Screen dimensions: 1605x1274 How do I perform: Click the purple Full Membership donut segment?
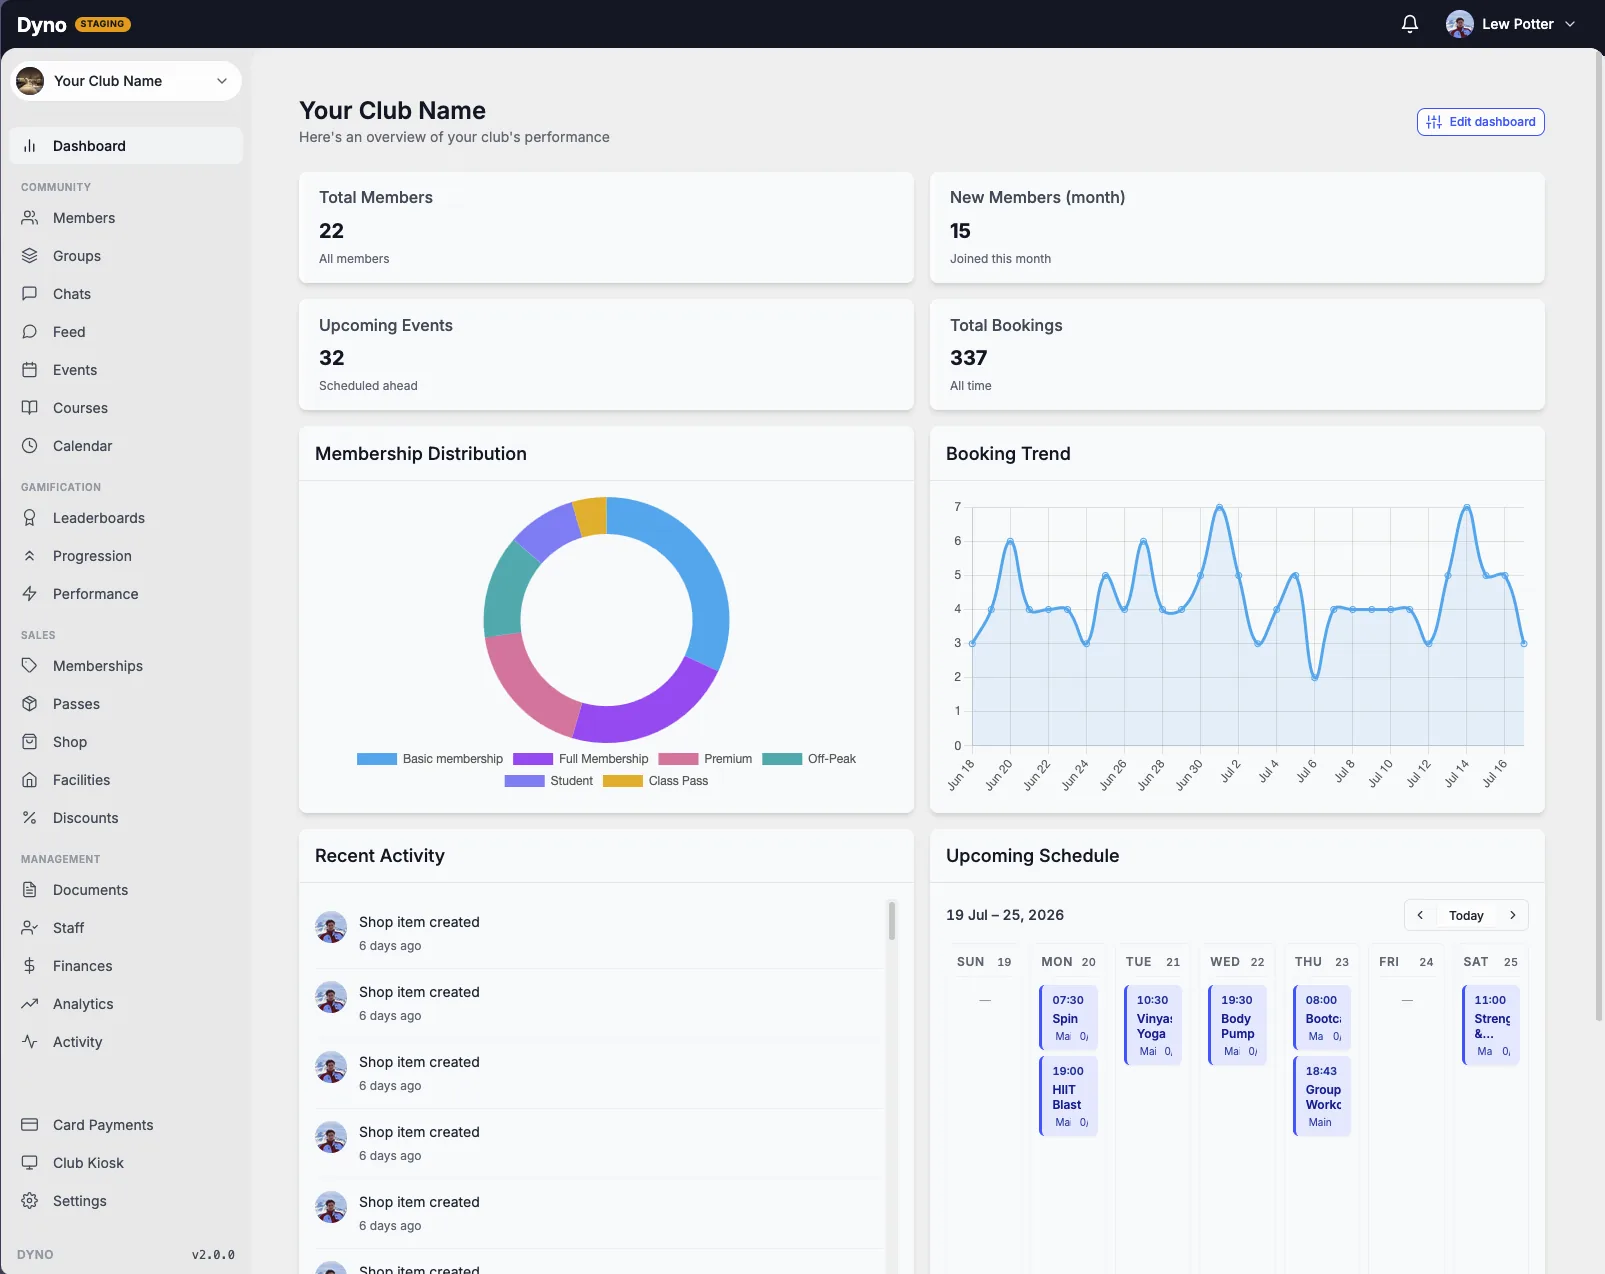coord(650,706)
